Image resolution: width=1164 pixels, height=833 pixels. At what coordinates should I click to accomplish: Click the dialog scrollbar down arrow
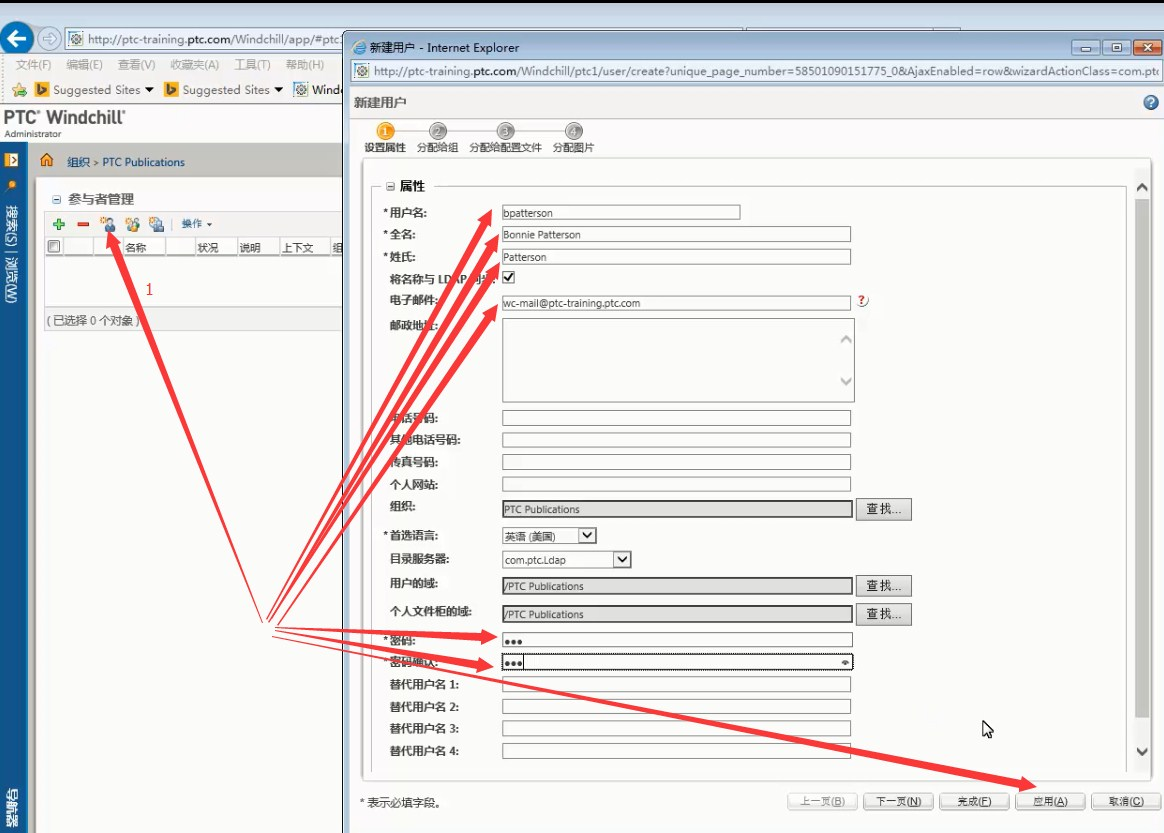[x=1142, y=751]
